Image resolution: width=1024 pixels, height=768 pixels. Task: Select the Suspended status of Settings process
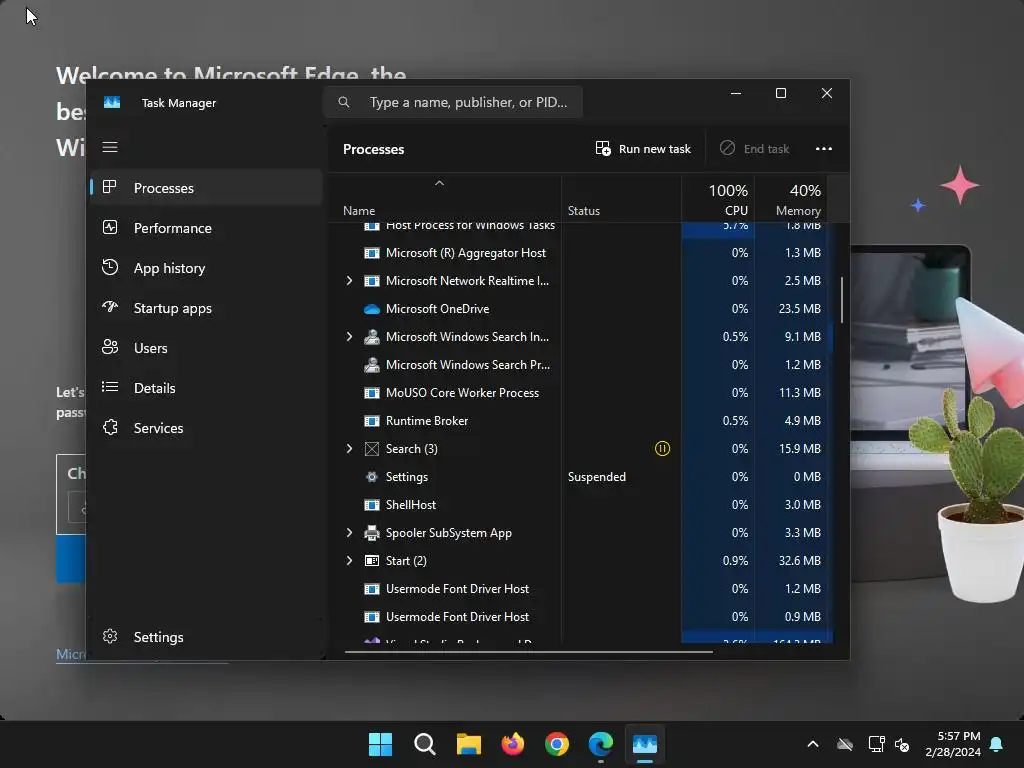(596, 477)
